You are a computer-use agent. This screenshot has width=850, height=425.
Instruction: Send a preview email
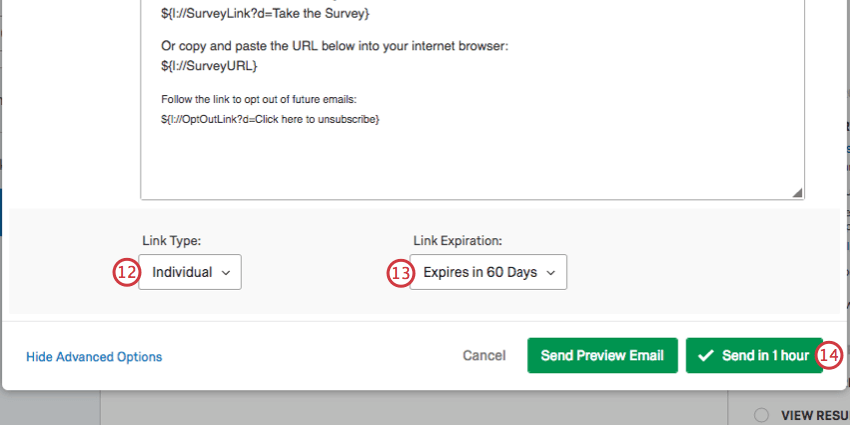(x=602, y=356)
